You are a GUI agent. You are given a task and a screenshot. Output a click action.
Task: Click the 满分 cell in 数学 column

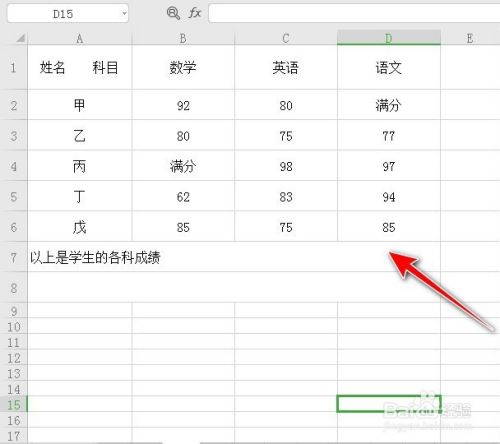183,166
